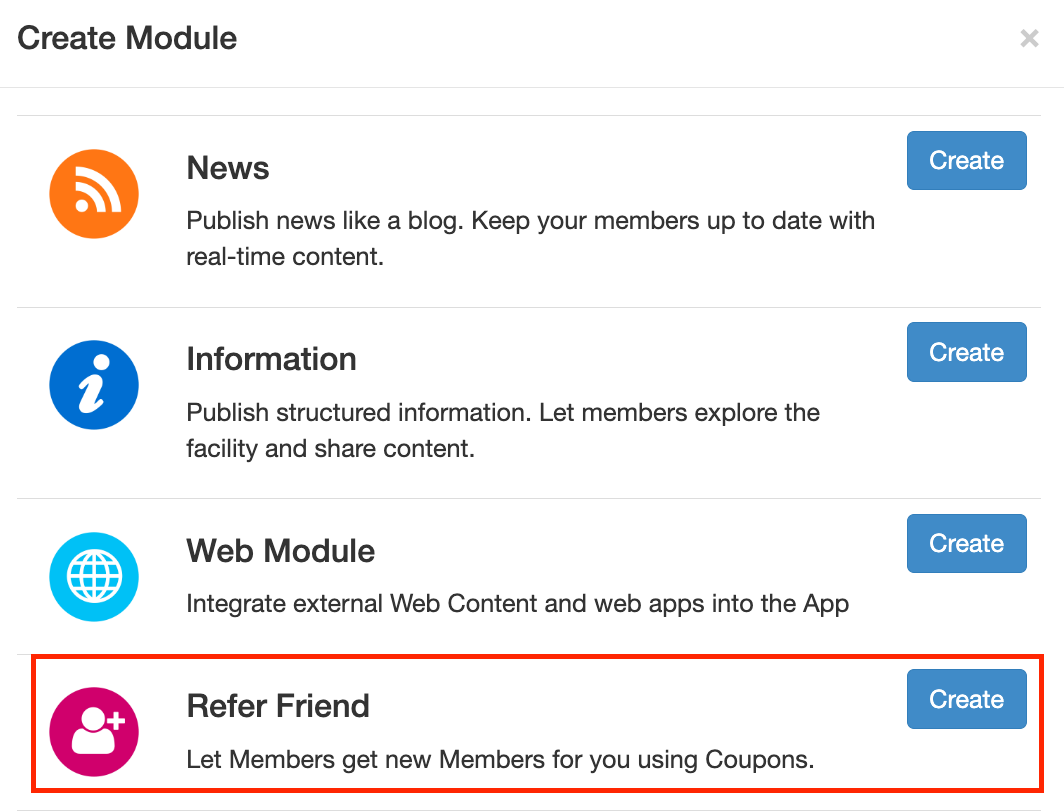This screenshot has width=1064, height=812.
Task: Click the Refer Friend description about Coupons
Action: pyautogui.click(x=500, y=759)
